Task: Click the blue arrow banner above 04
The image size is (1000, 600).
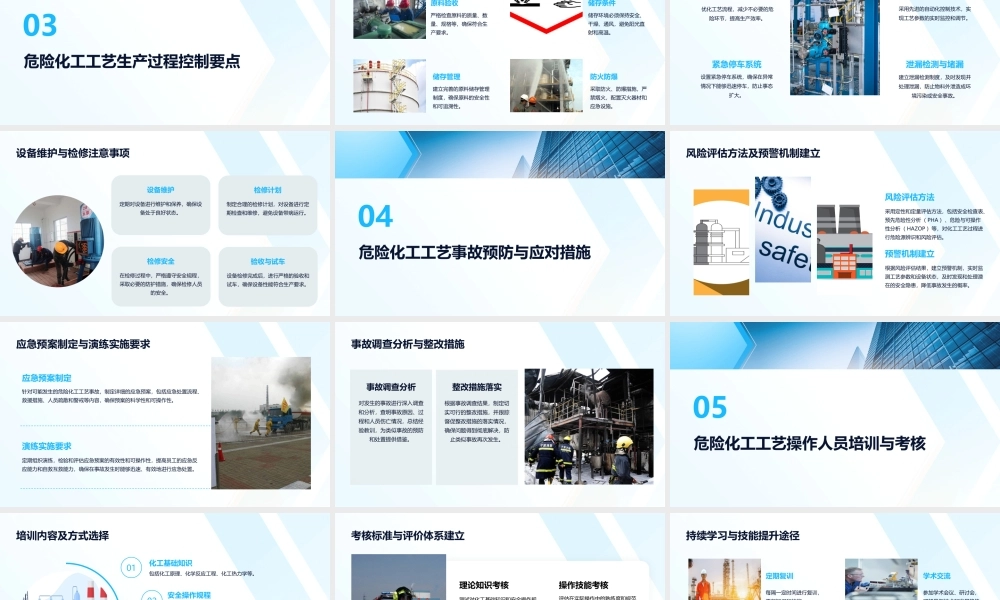Action: click(x=499, y=155)
